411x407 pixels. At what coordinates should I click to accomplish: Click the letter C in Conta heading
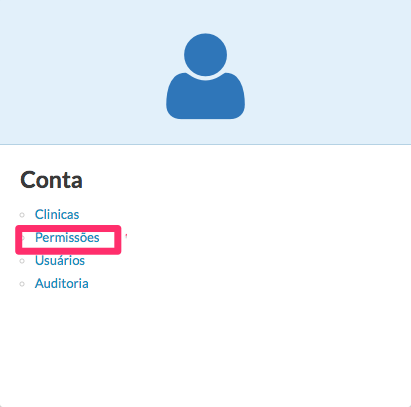[x=27, y=180]
